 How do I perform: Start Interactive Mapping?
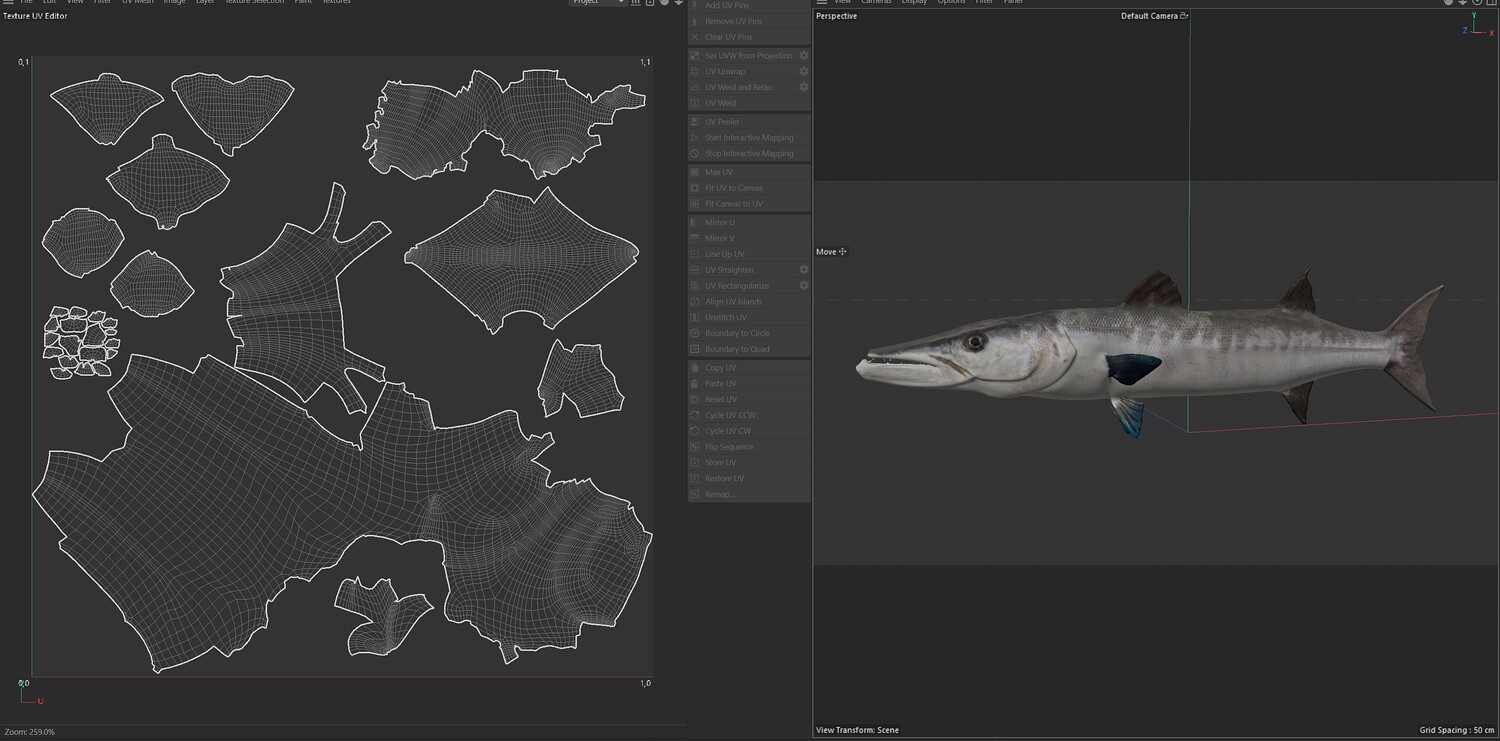coord(749,138)
